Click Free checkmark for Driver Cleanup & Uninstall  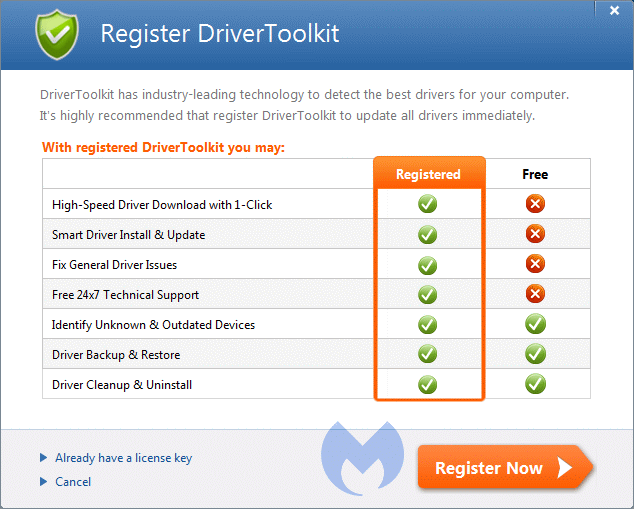click(x=535, y=384)
